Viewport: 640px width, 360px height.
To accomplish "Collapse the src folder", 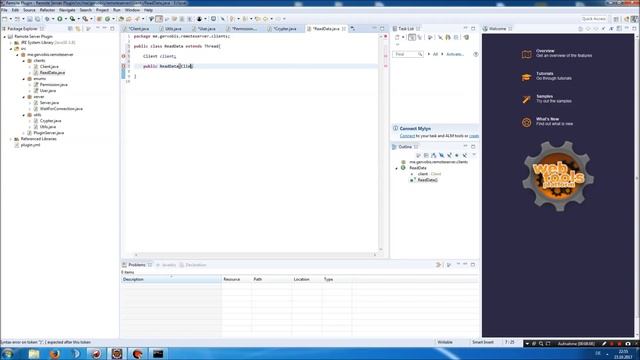I will 11,49.
